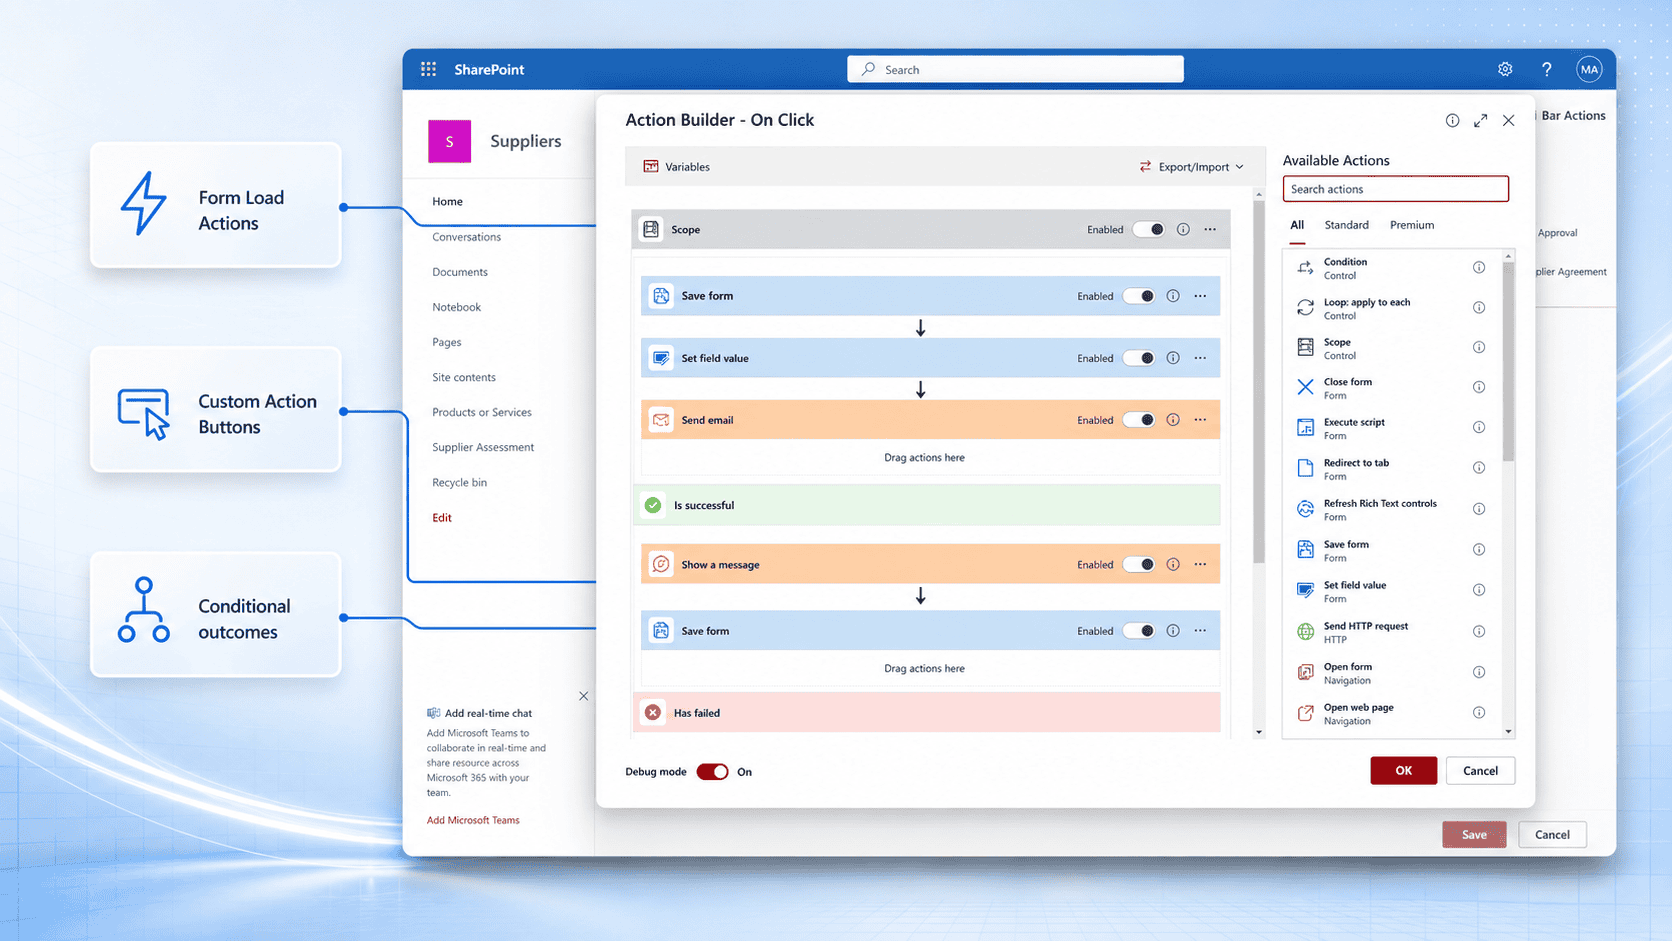Open Site contents in the site navigation
This screenshot has width=1672, height=941.
(464, 377)
